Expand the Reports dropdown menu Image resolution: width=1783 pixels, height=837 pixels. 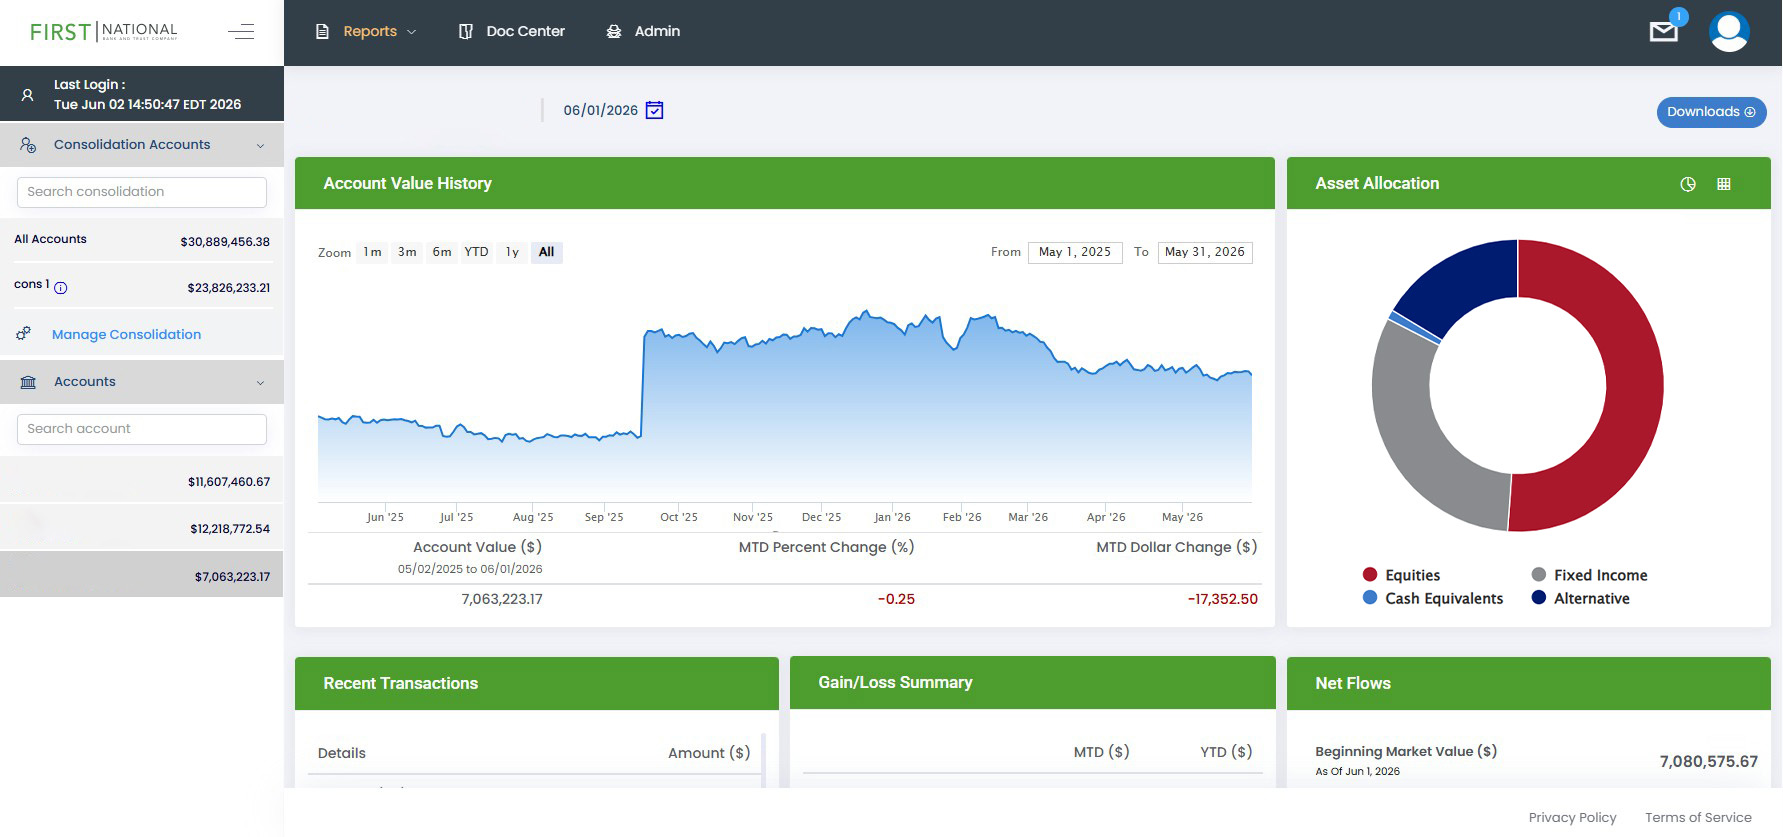click(366, 32)
